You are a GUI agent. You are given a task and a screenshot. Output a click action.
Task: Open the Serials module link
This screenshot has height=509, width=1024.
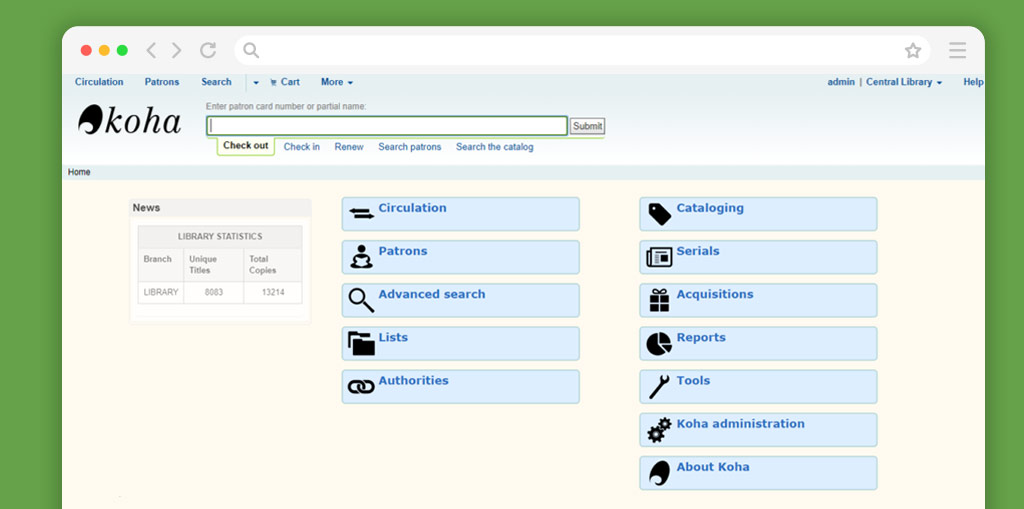(697, 251)
